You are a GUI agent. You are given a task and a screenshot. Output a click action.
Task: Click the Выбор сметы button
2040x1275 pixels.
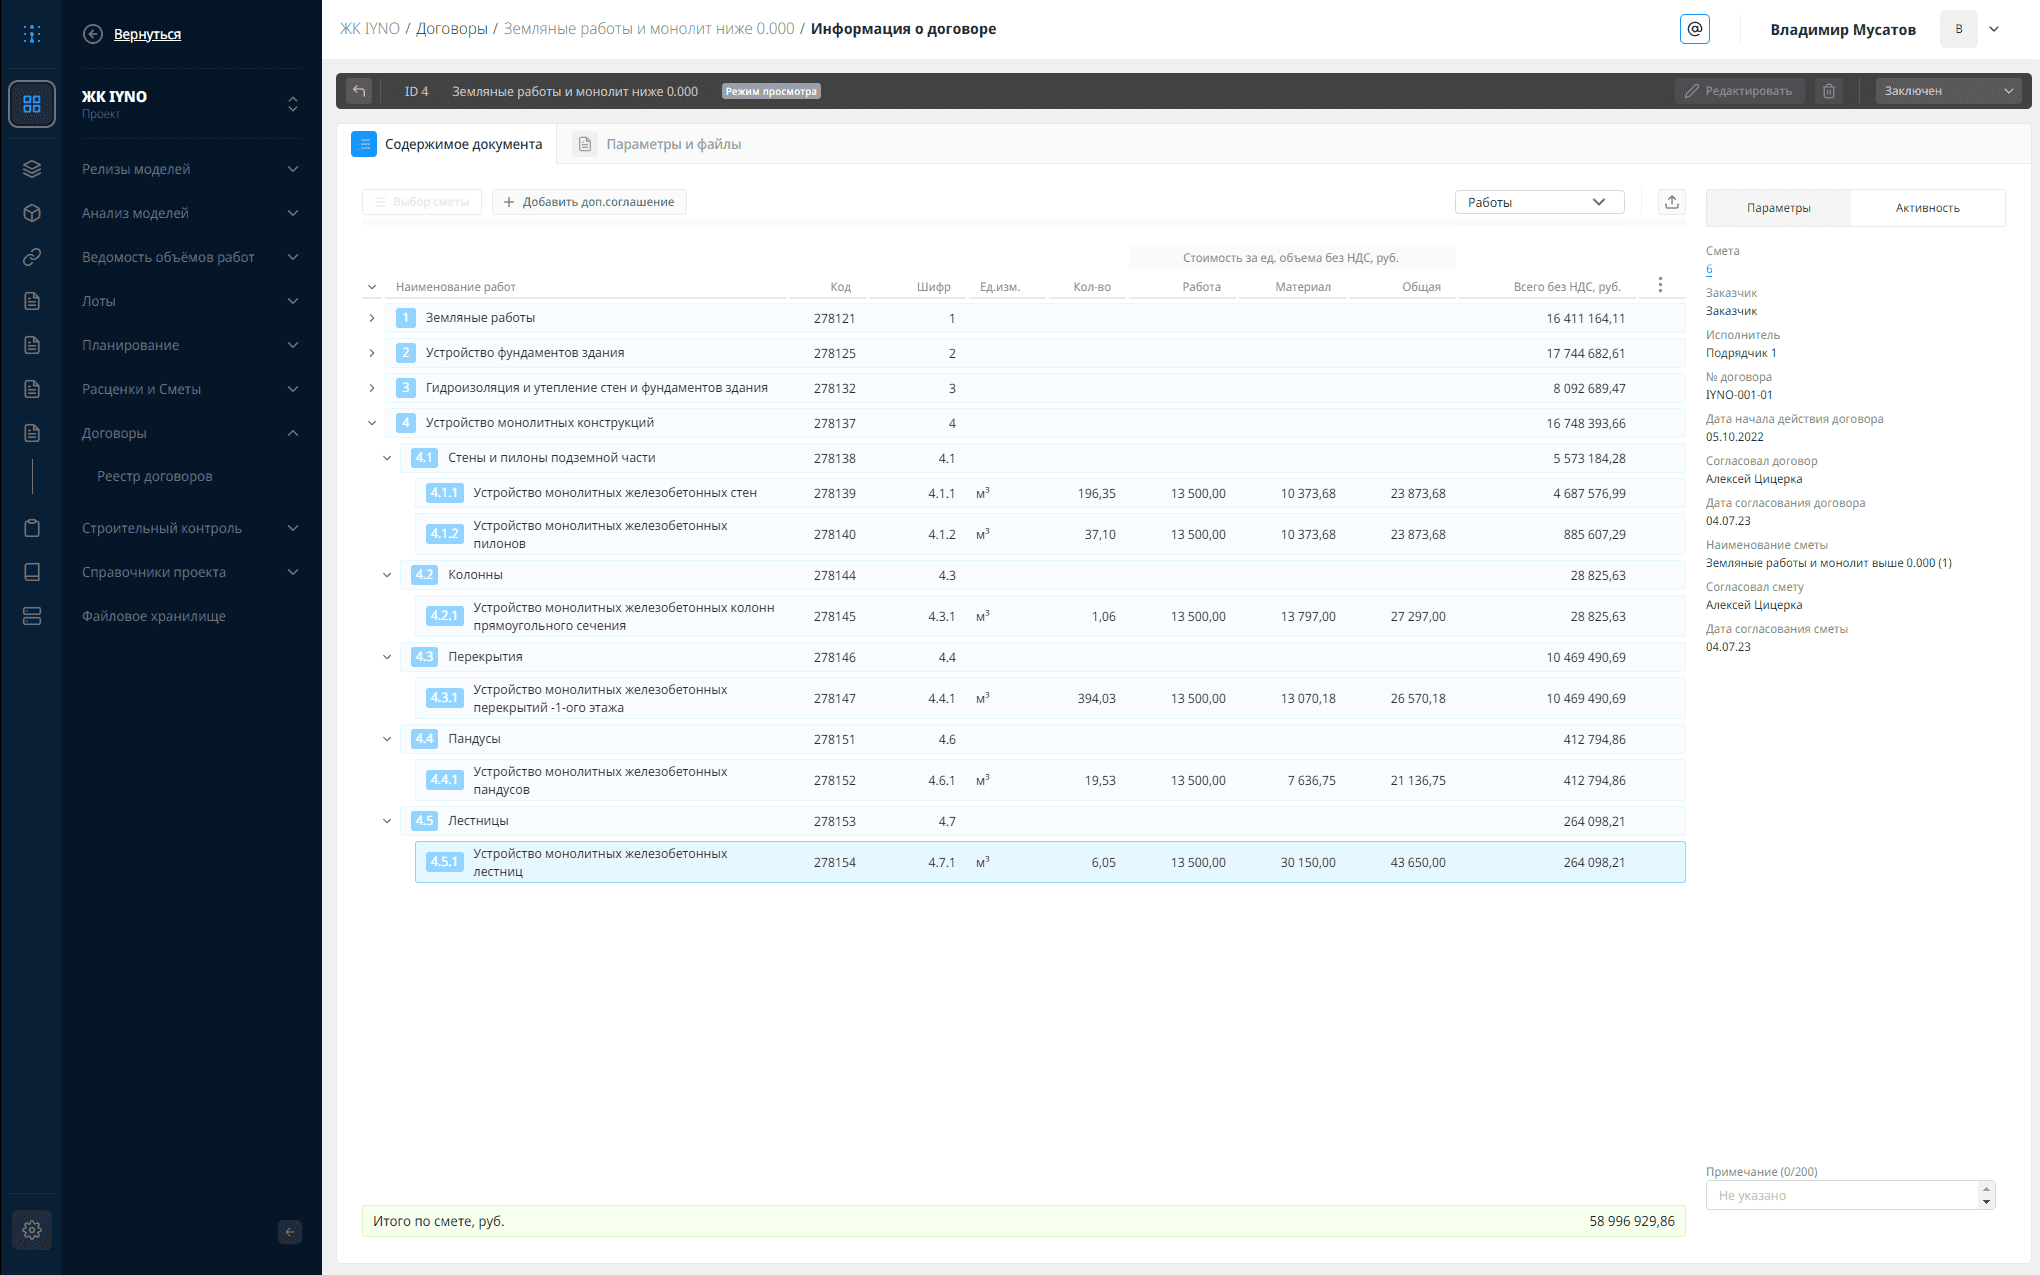[422, 202]
